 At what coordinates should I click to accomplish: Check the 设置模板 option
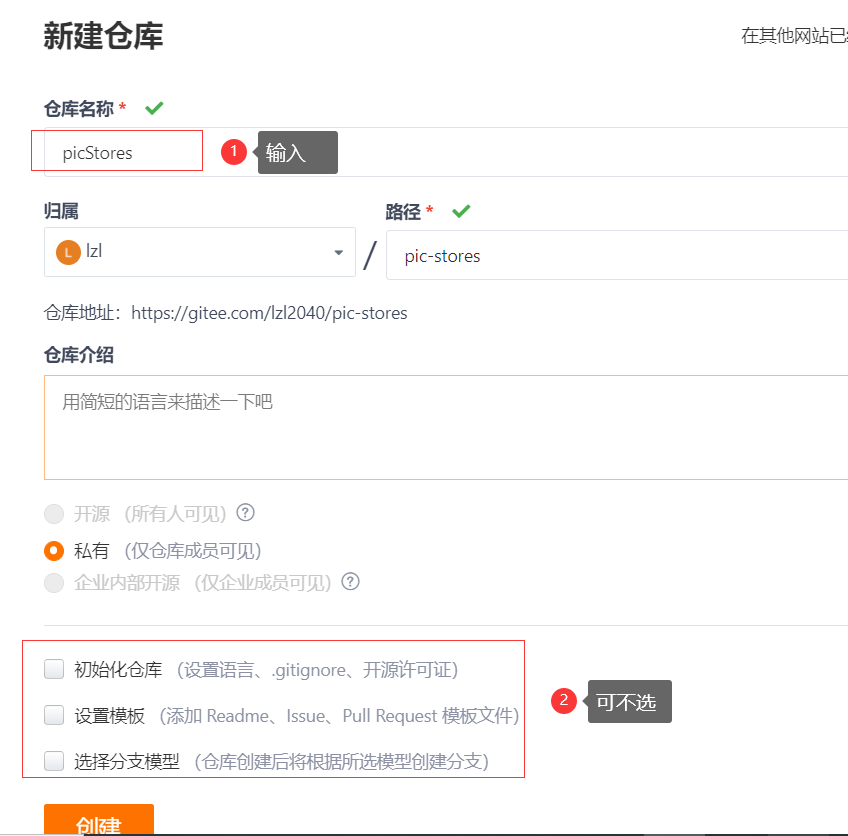(x=54, y=717)
